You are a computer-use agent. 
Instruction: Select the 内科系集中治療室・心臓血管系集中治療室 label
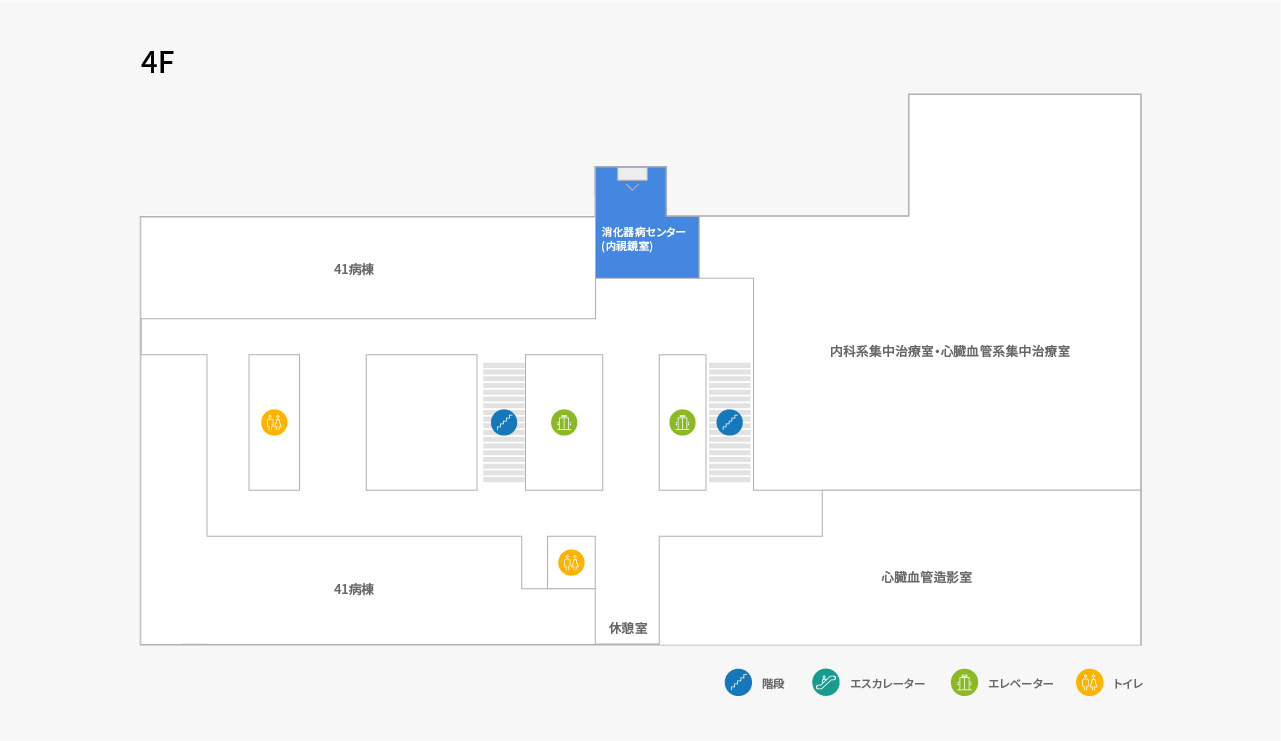pos(950,351)
